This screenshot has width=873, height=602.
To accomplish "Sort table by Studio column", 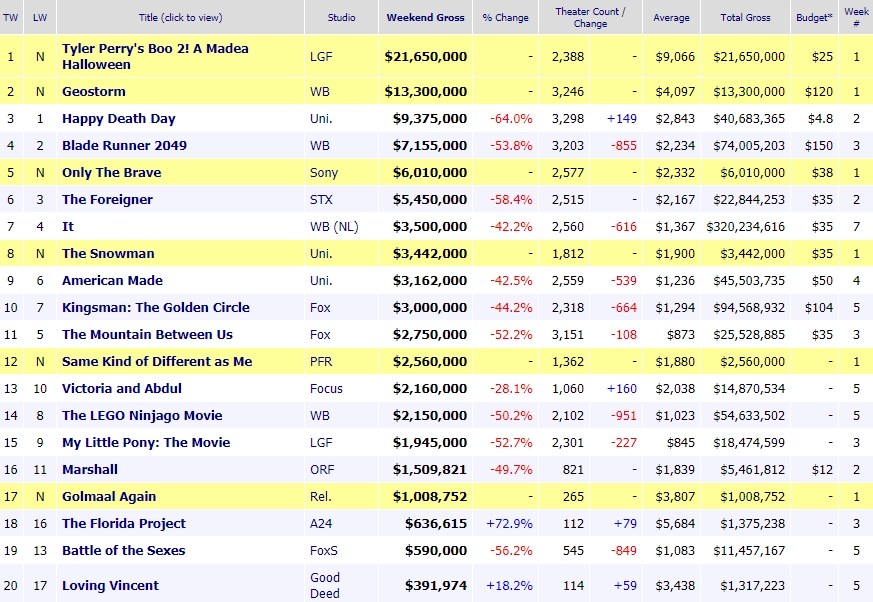I will [x=341, y=17].
